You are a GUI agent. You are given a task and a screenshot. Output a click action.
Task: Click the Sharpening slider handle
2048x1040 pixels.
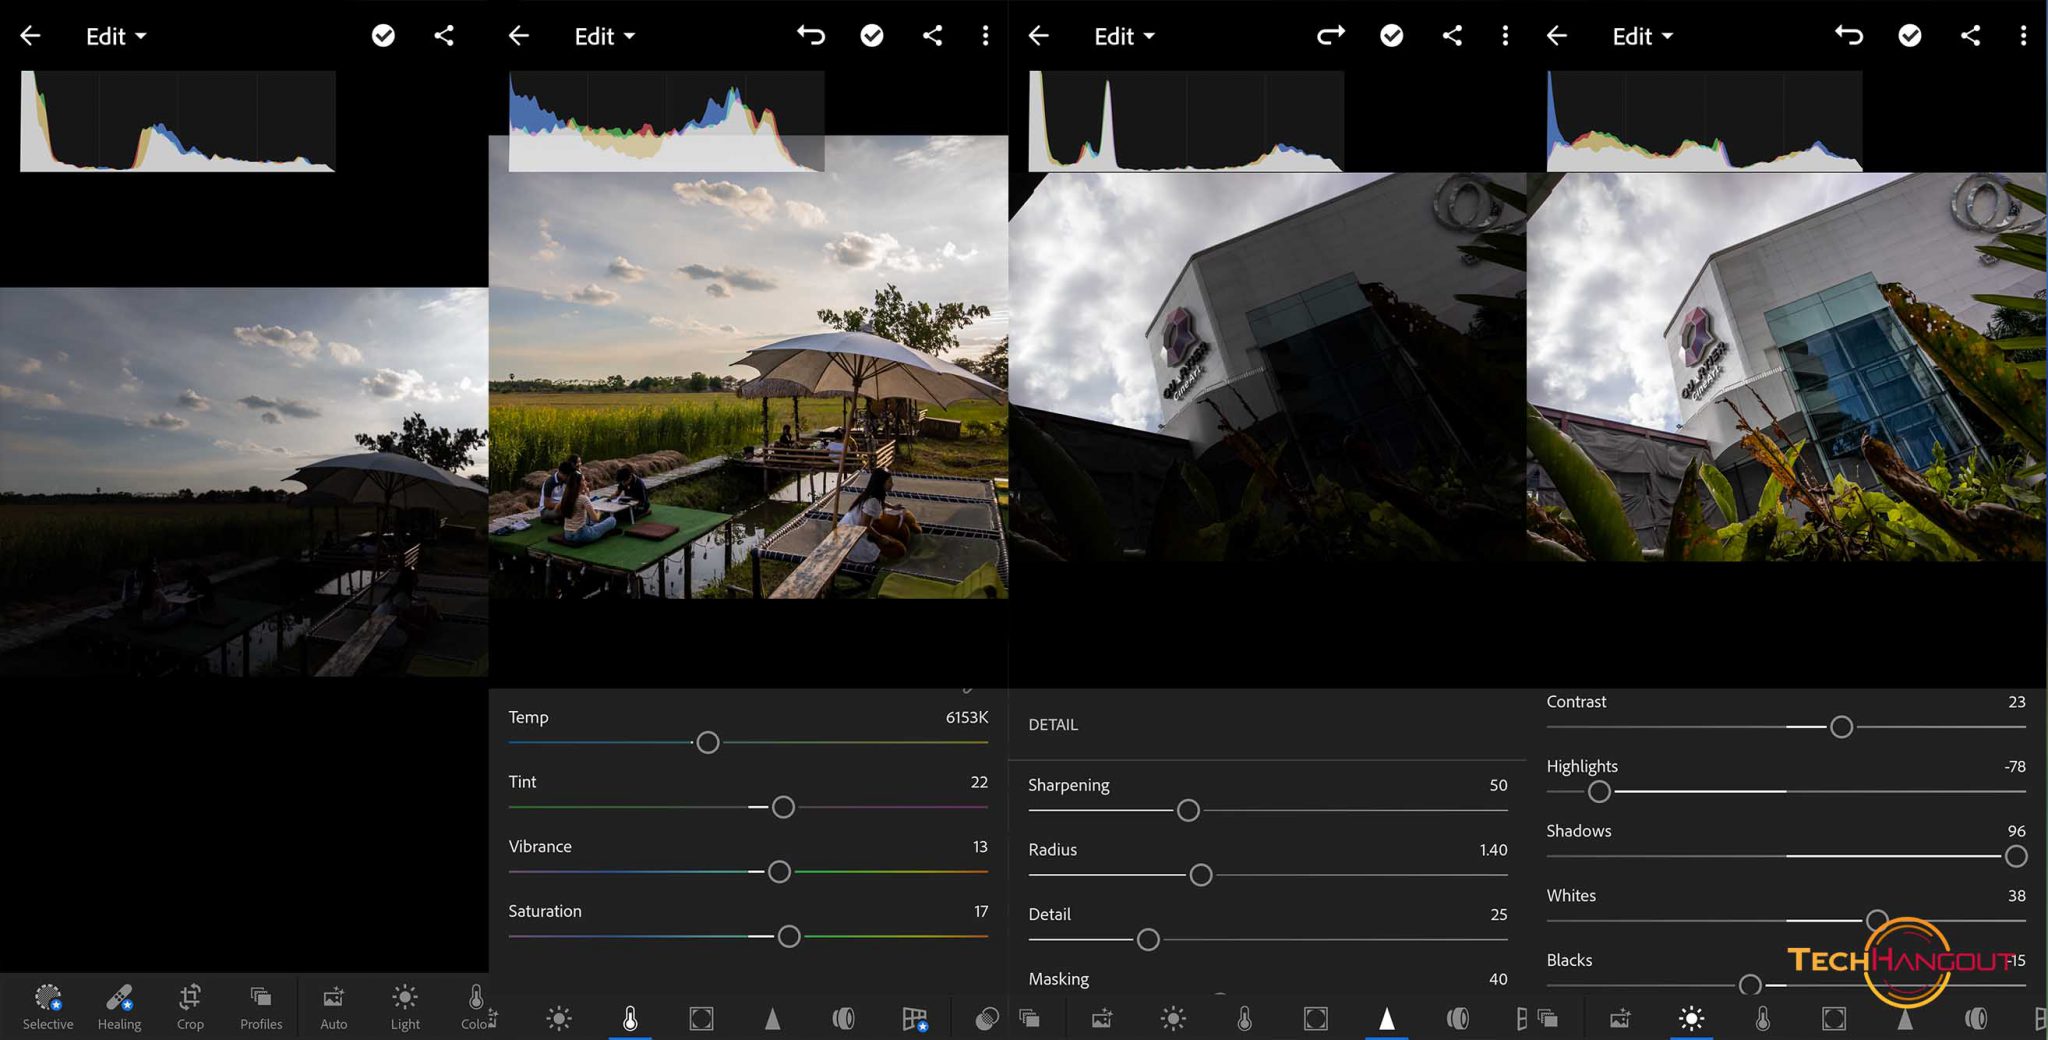(1188, 810)
